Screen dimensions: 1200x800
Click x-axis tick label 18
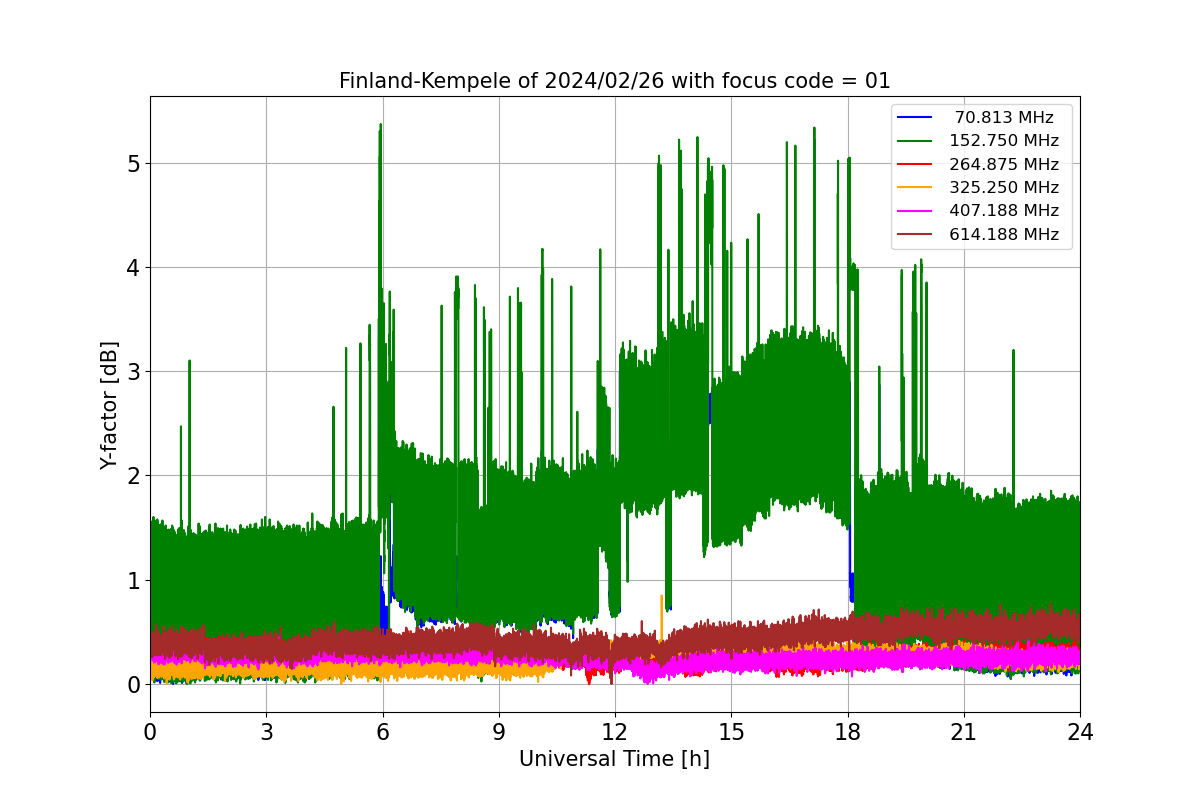(847, 732)
